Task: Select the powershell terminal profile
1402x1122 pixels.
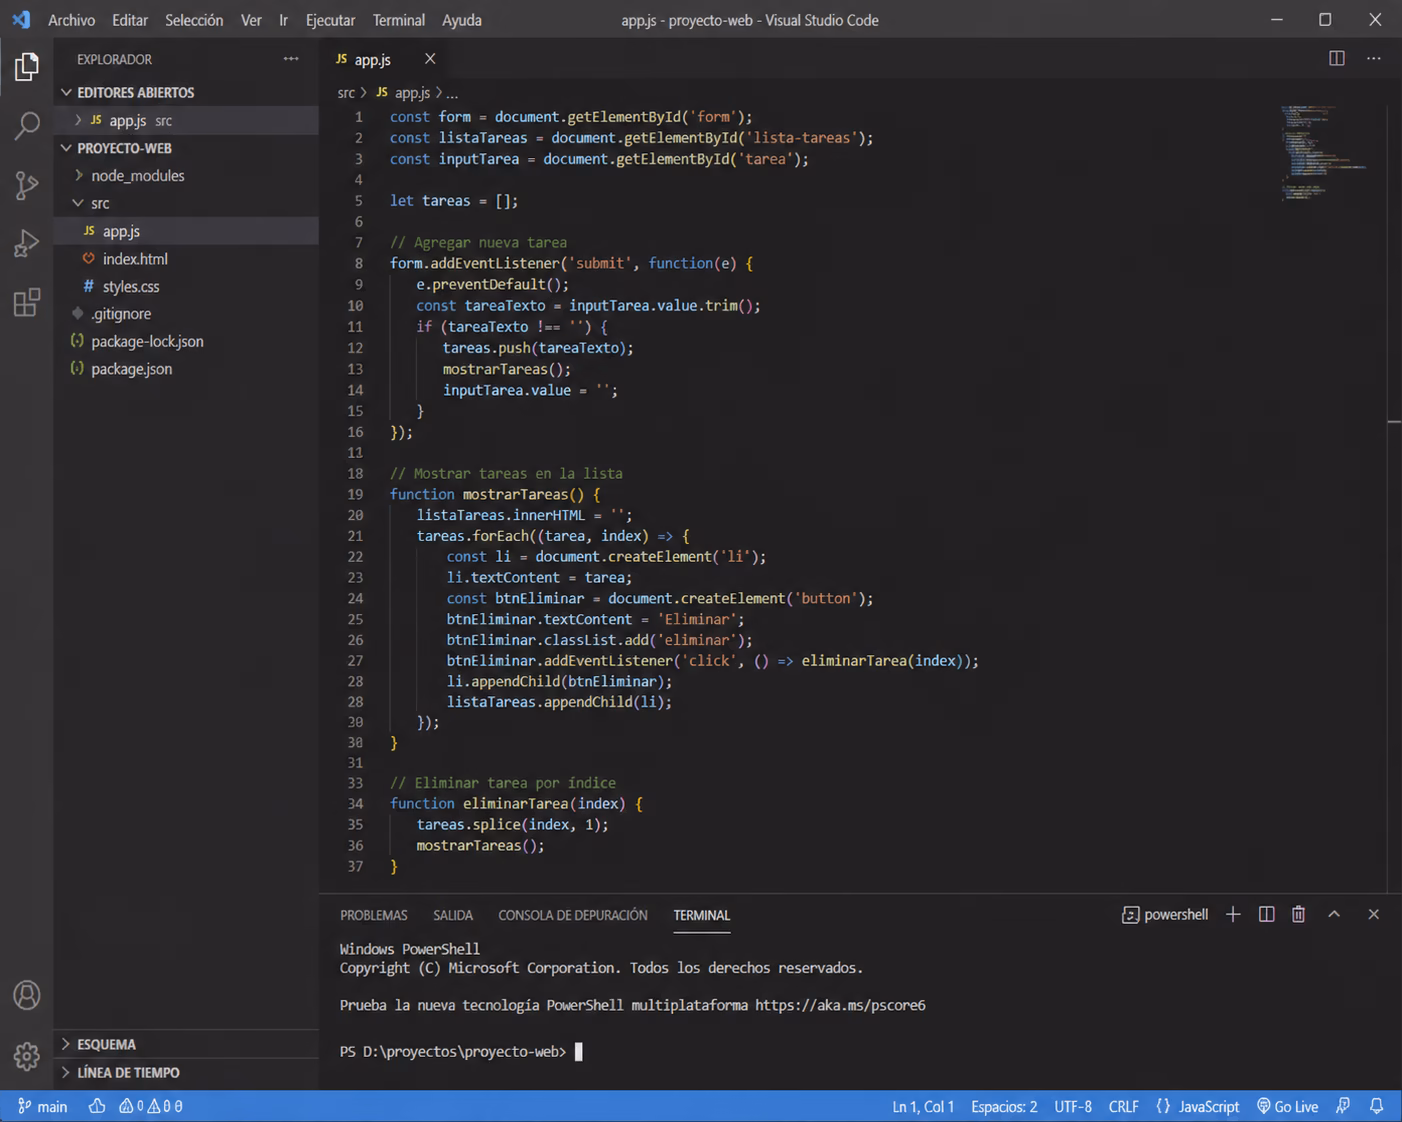Action: pos(1165,914)
